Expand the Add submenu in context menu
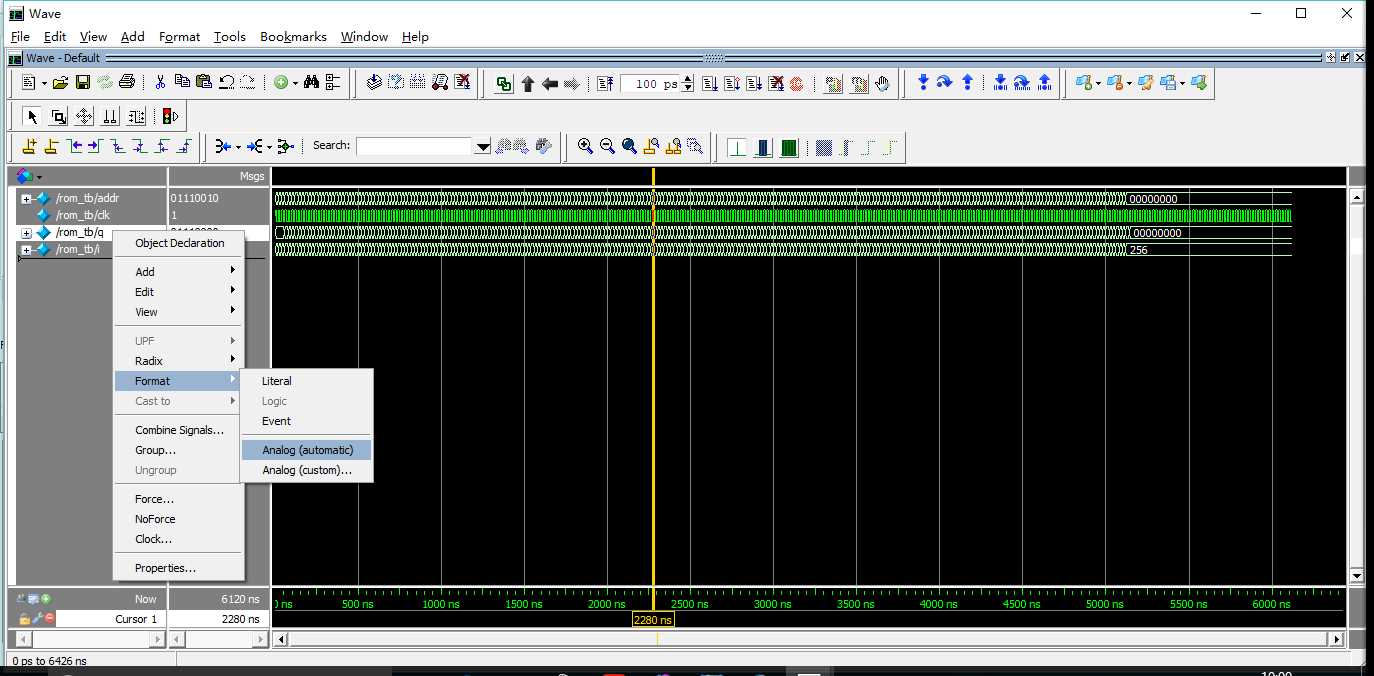This screenshot has width=1374, height=676. [x=178, y=271]
